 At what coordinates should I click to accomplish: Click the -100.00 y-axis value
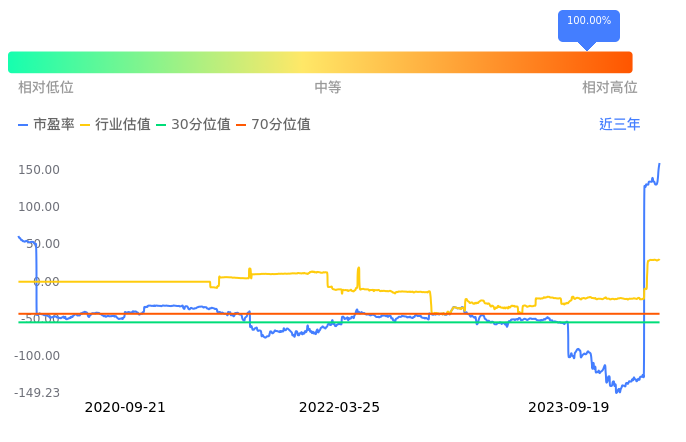tap(37, 356)
